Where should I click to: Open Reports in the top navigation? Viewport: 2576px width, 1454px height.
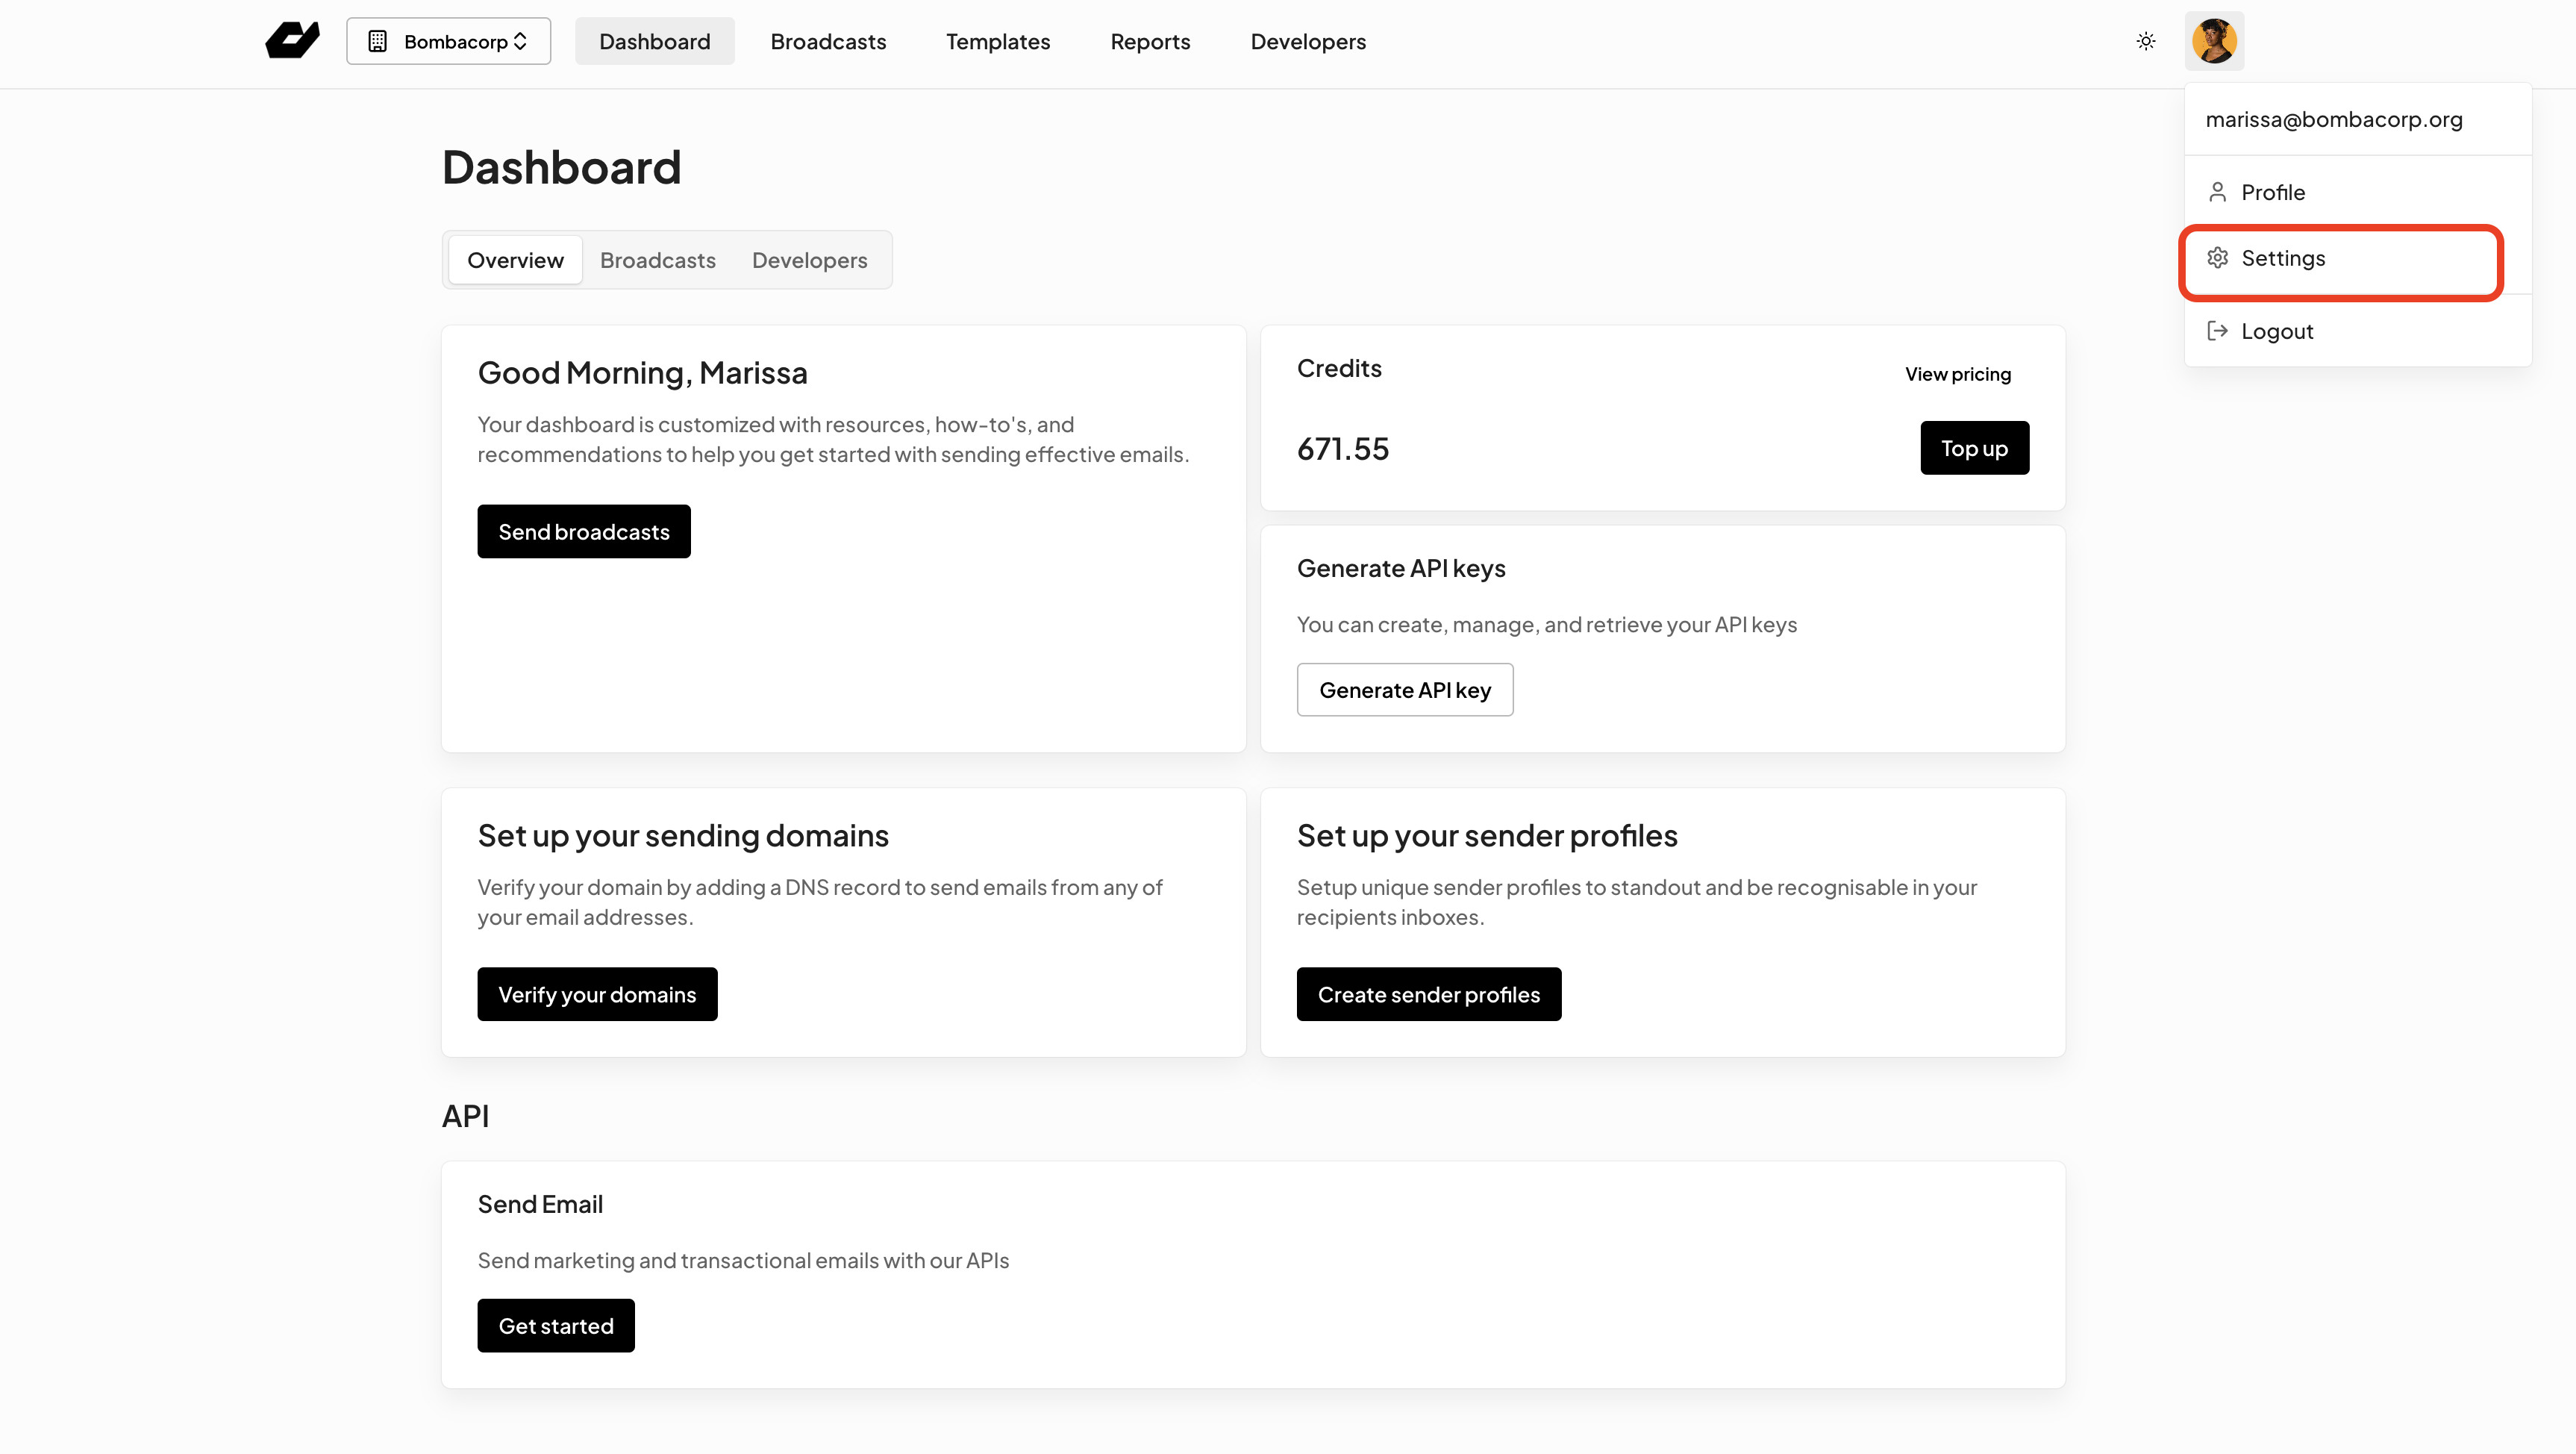[1150, 41]
